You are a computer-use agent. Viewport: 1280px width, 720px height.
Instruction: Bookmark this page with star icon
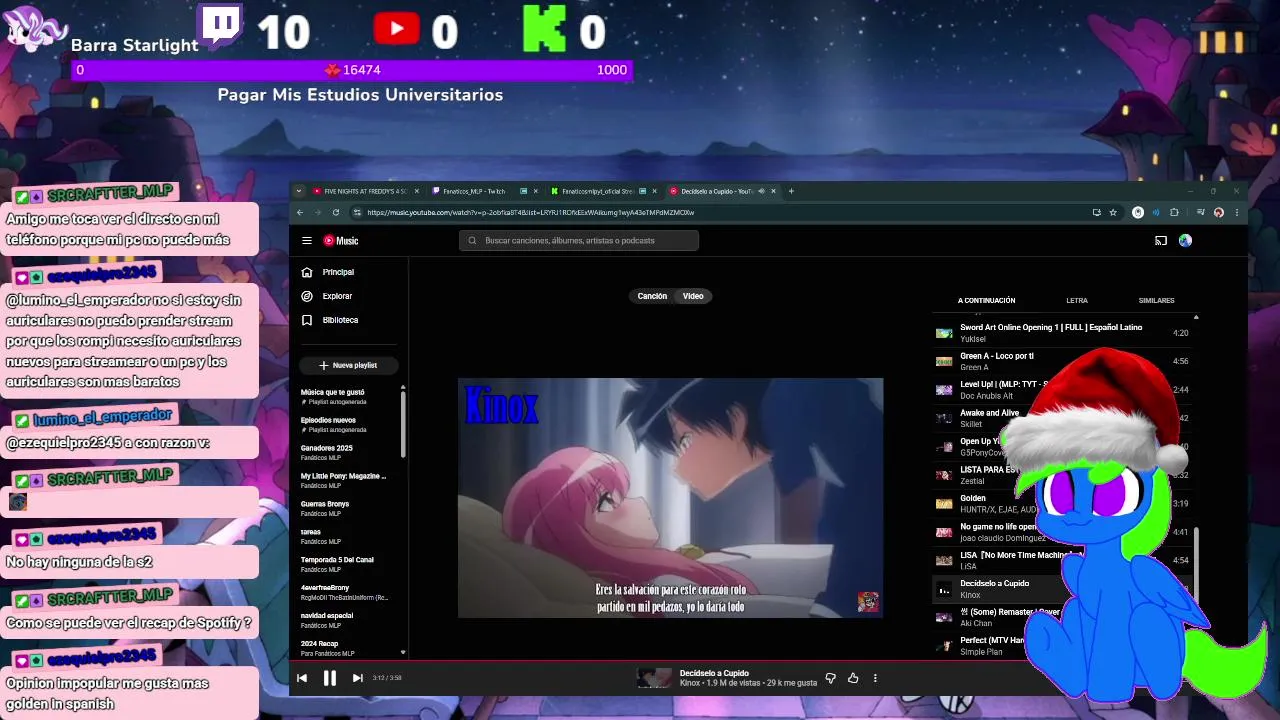point(1113,212)
